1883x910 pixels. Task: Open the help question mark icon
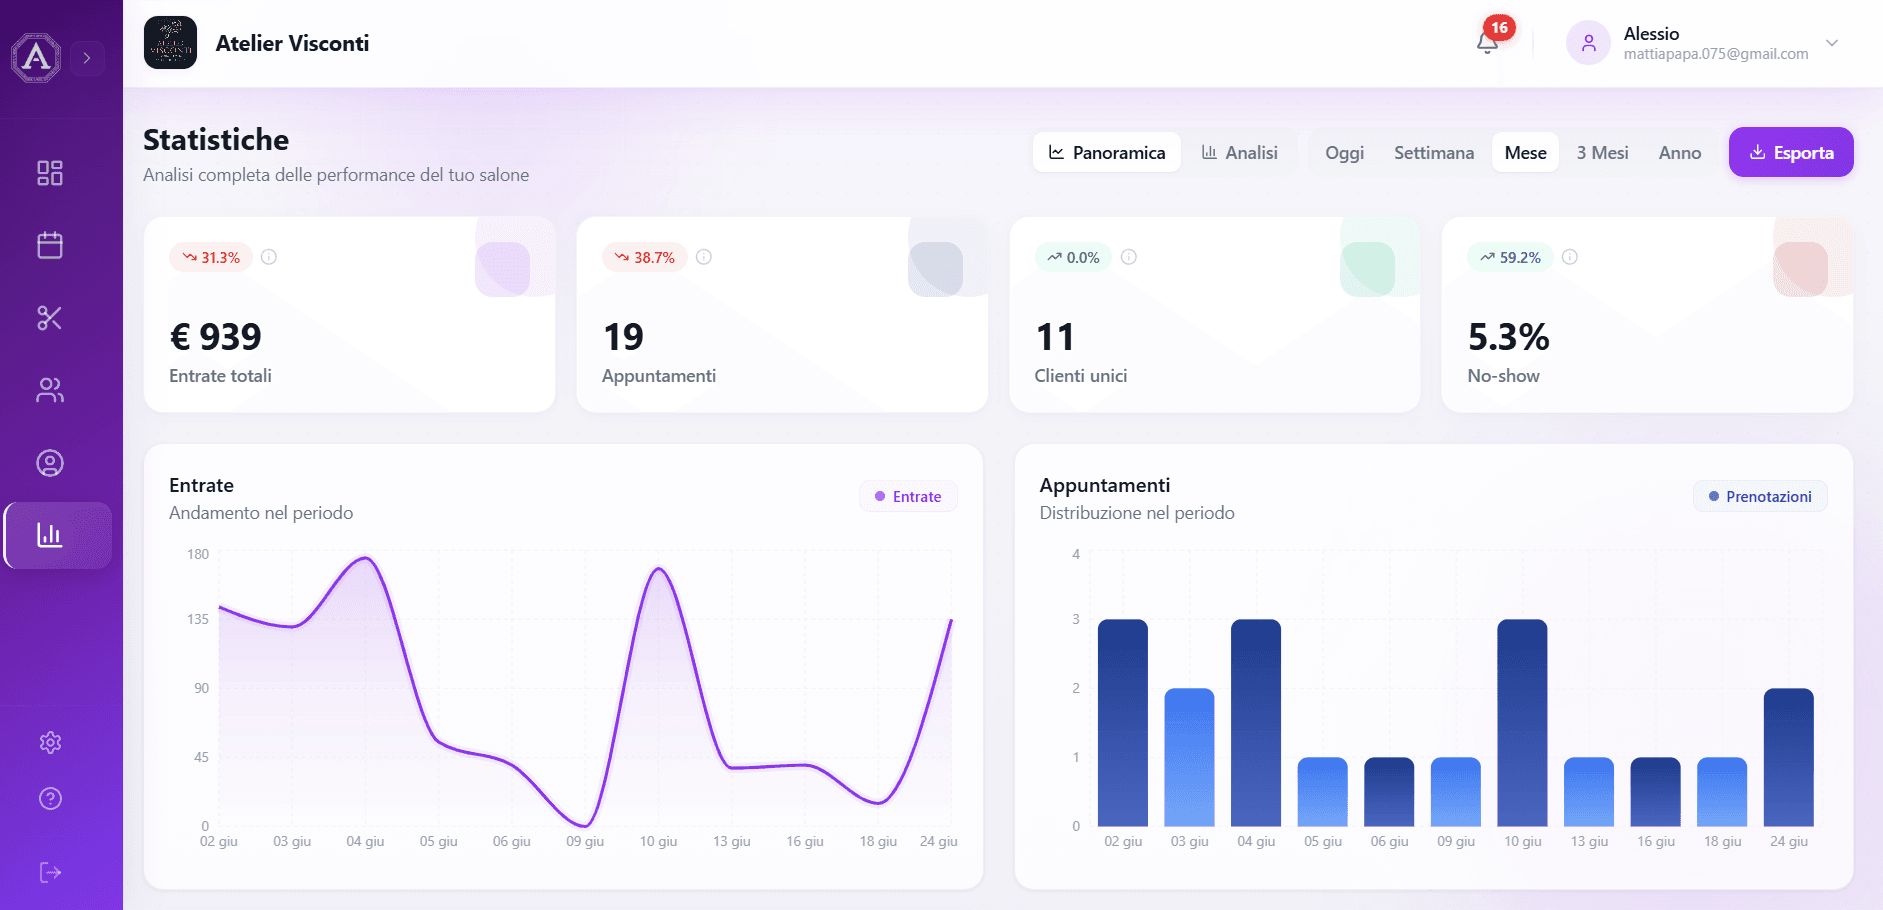[x=50, y=798]
